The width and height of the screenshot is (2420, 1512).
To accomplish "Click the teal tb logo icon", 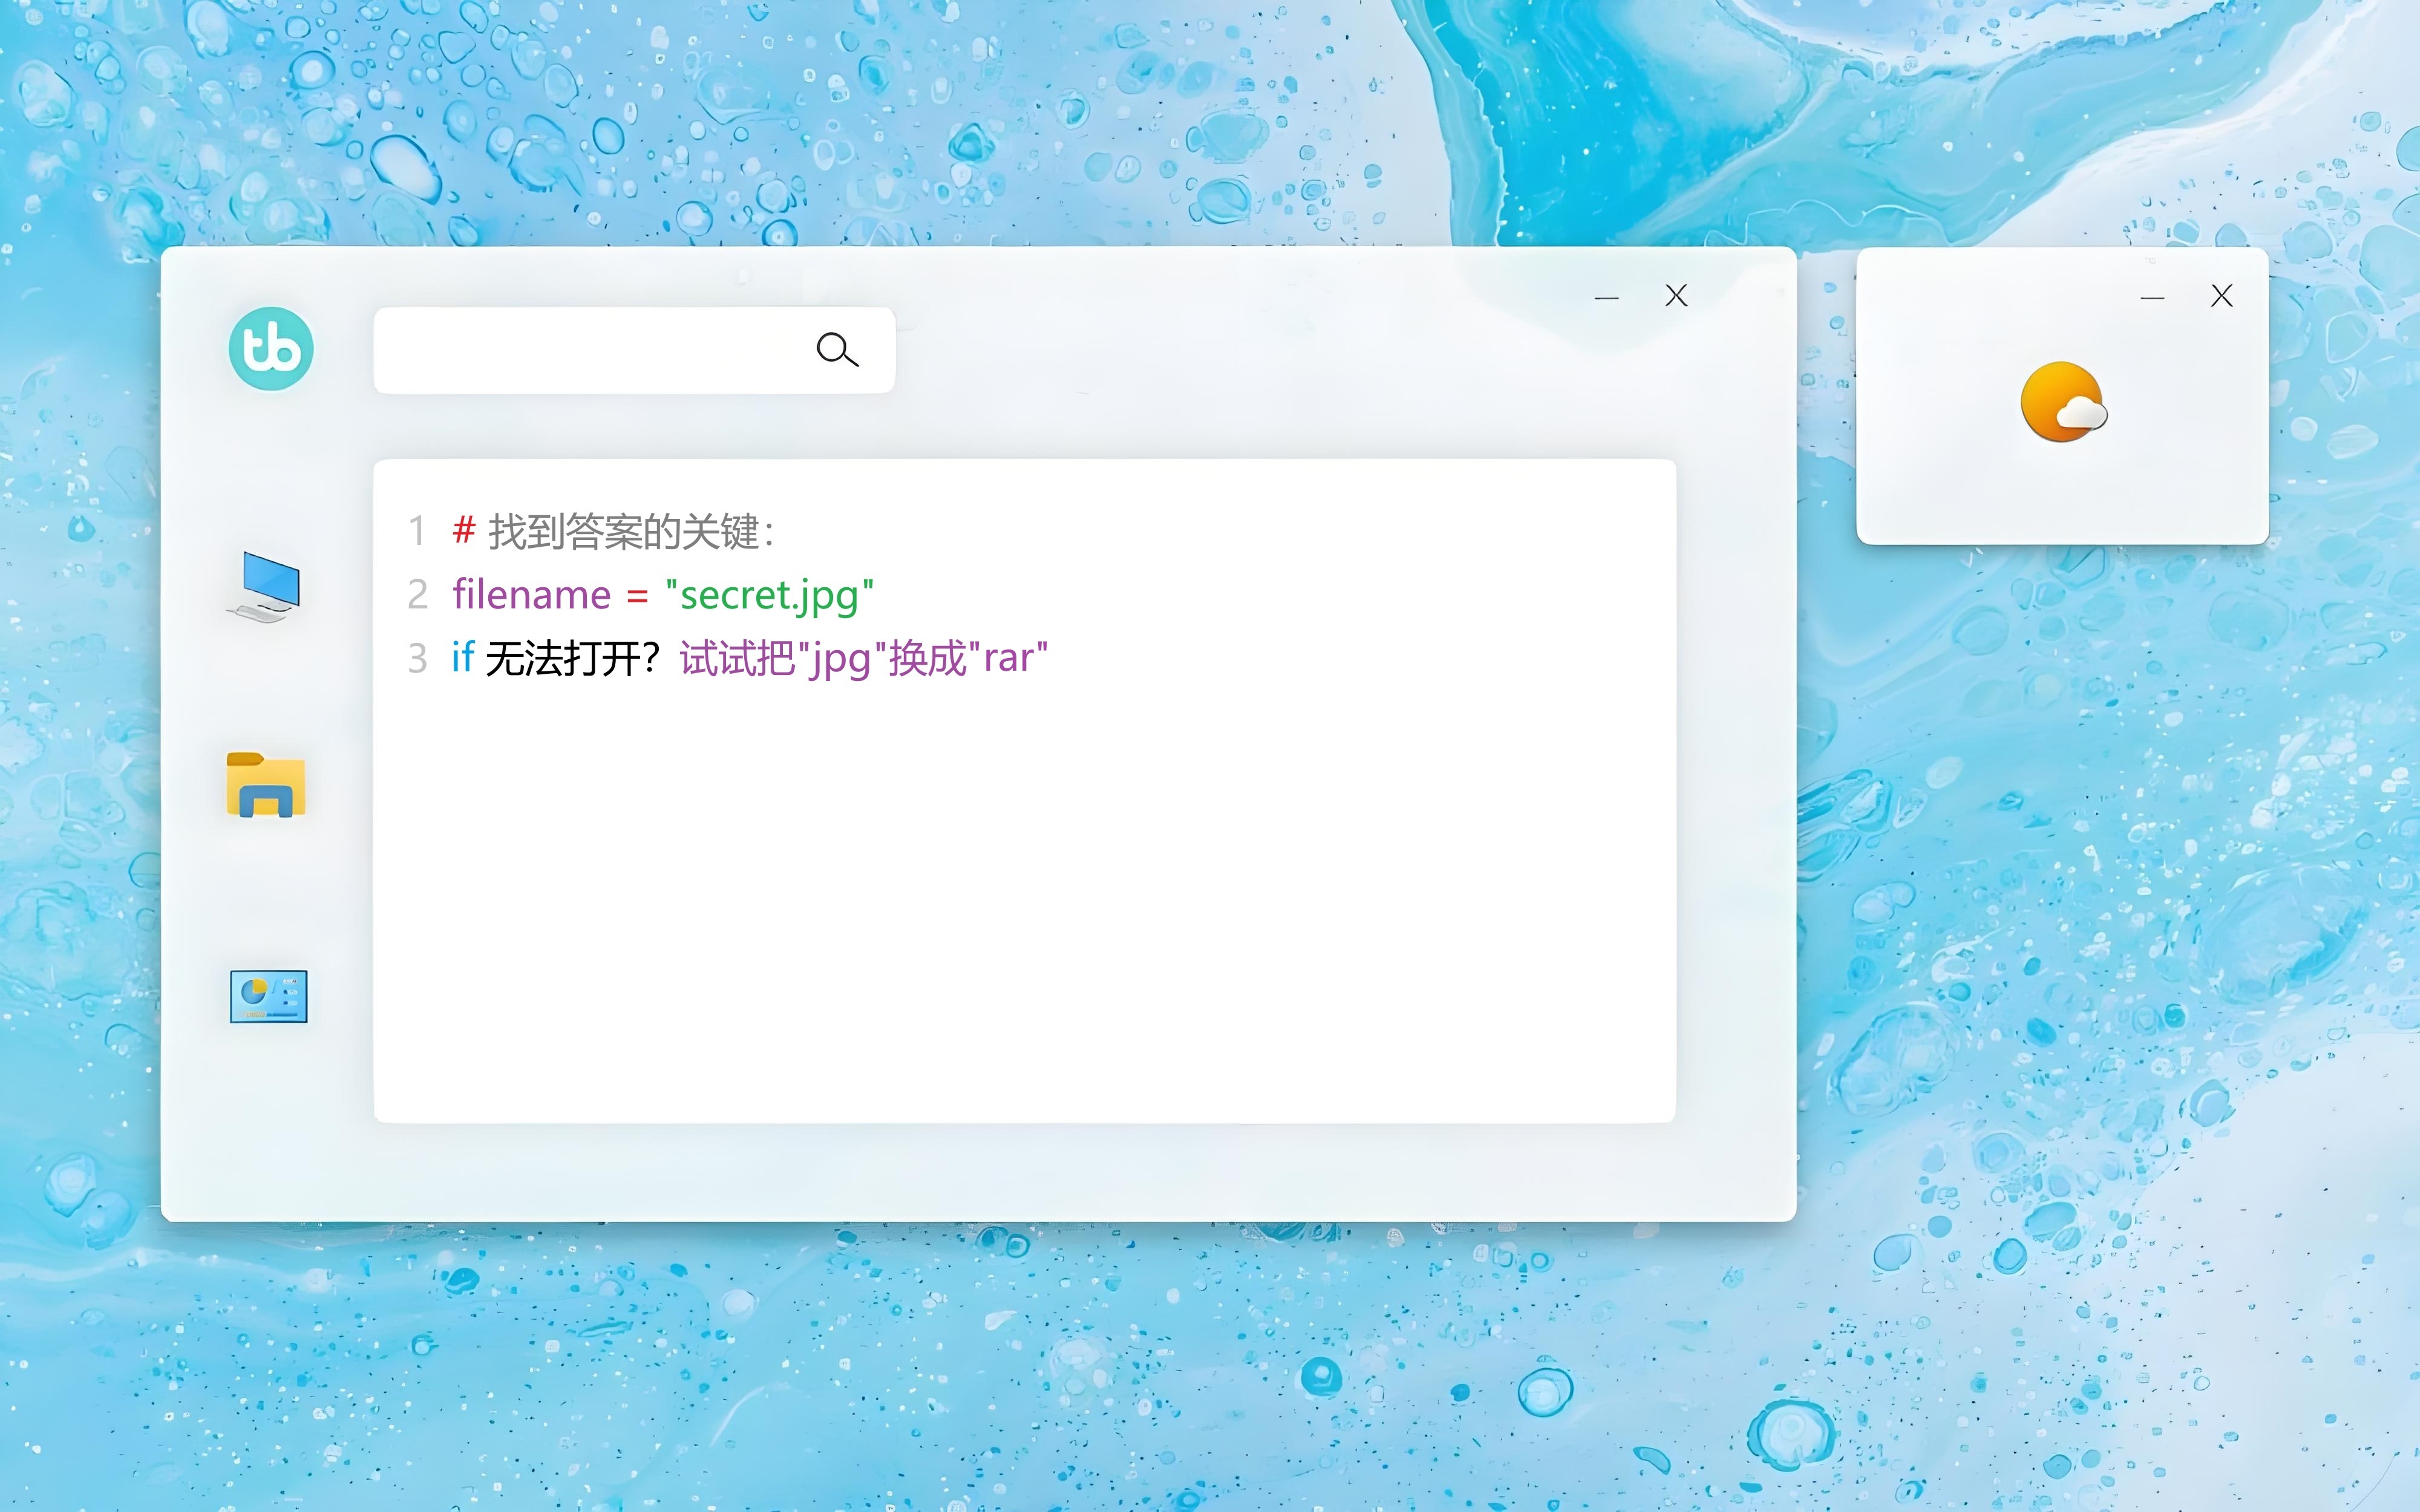I will pos(271,348).
